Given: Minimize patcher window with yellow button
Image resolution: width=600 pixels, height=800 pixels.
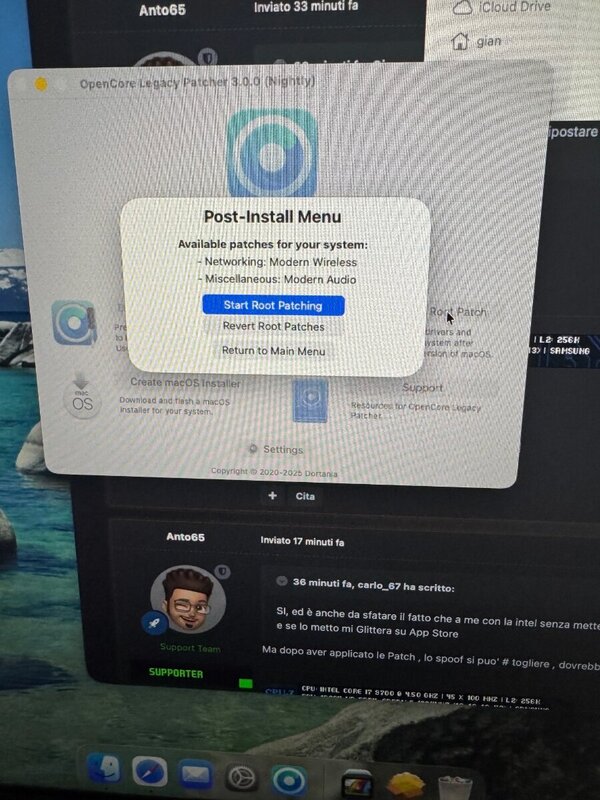Looking at the screenshot, I should point(41,84).
